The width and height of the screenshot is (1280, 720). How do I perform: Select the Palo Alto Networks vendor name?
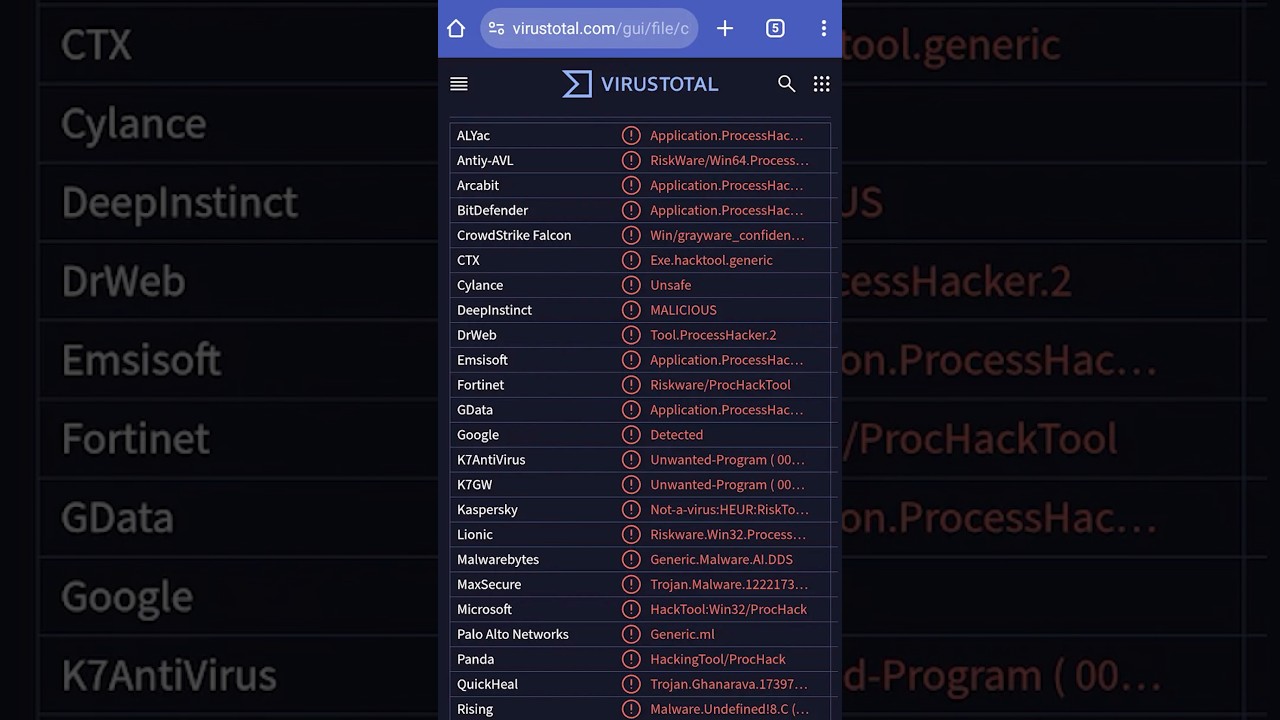[513, 635]
